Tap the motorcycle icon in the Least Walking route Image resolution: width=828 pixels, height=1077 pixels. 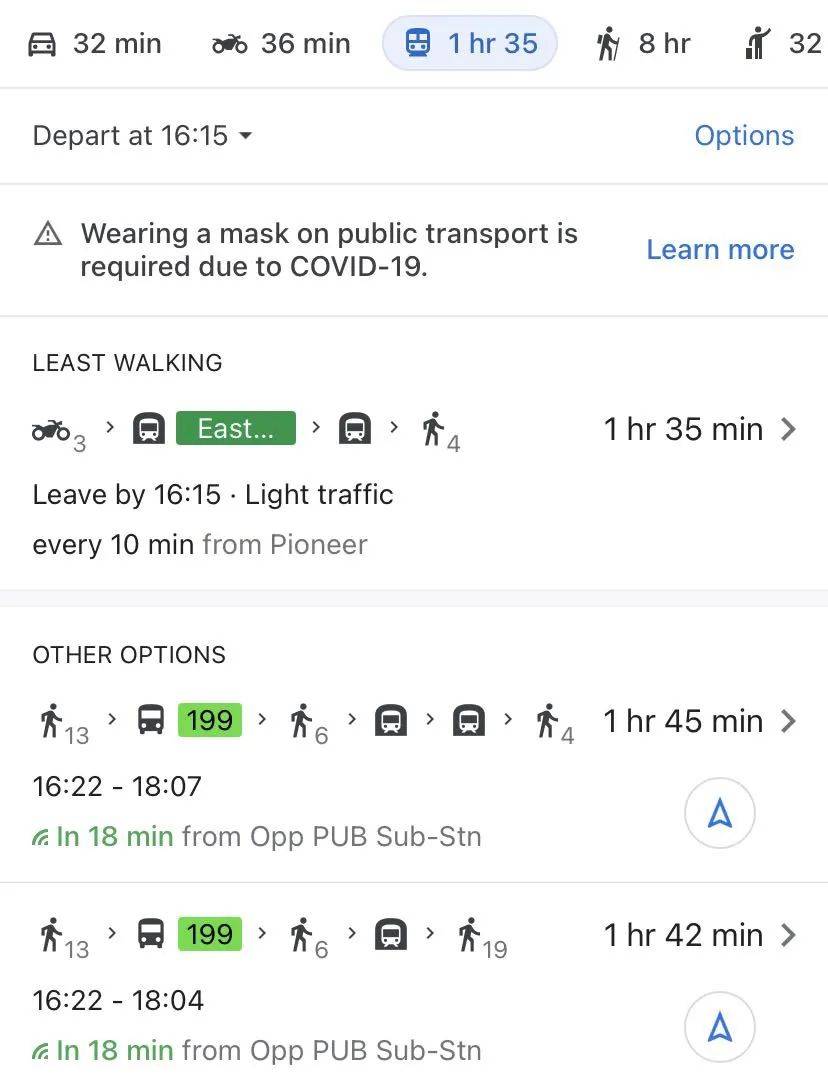coord(52,430)
